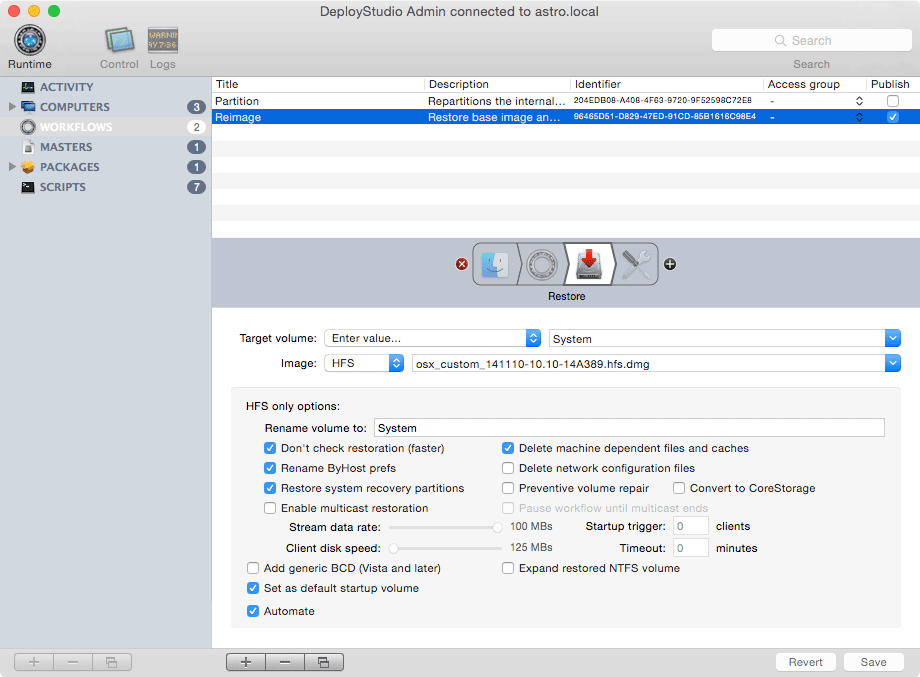Click the Runtime toolbar icon
This screenshot has height=677, width=920.
point(29,41)
